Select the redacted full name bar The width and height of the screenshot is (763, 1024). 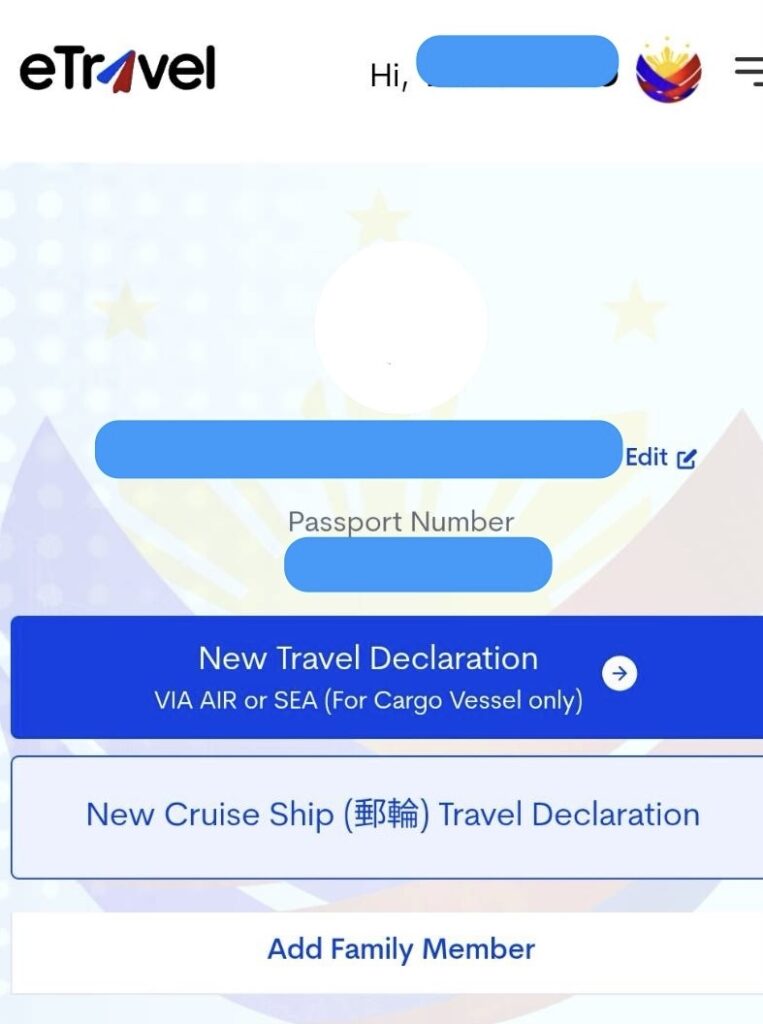coord(358,449)
